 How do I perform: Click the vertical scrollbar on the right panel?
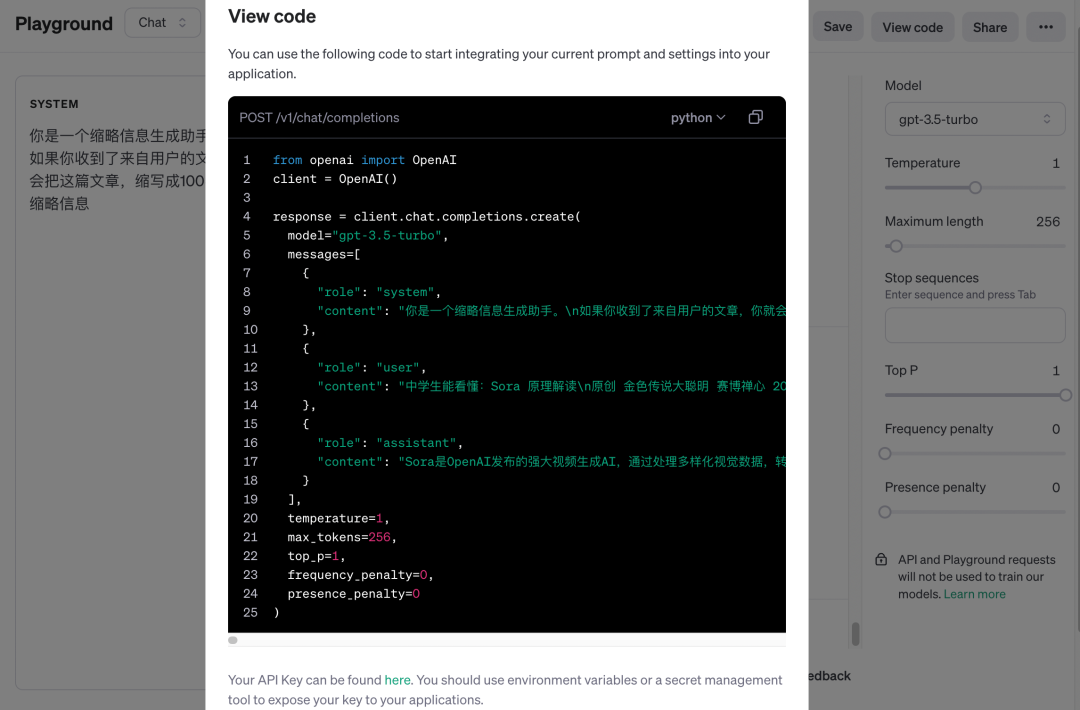(x=855, y=634)
